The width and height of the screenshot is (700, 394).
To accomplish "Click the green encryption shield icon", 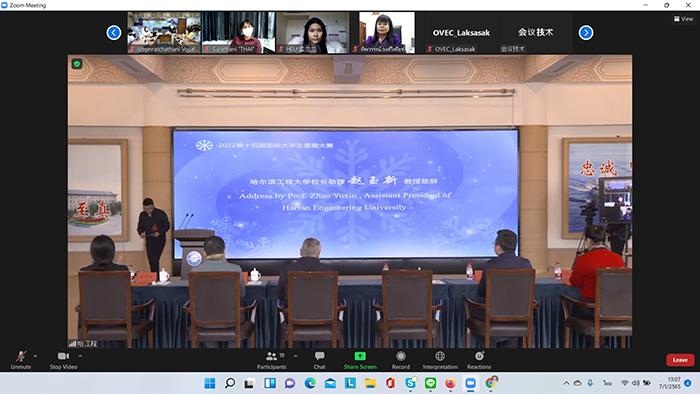I will click(x=77, y=64).
